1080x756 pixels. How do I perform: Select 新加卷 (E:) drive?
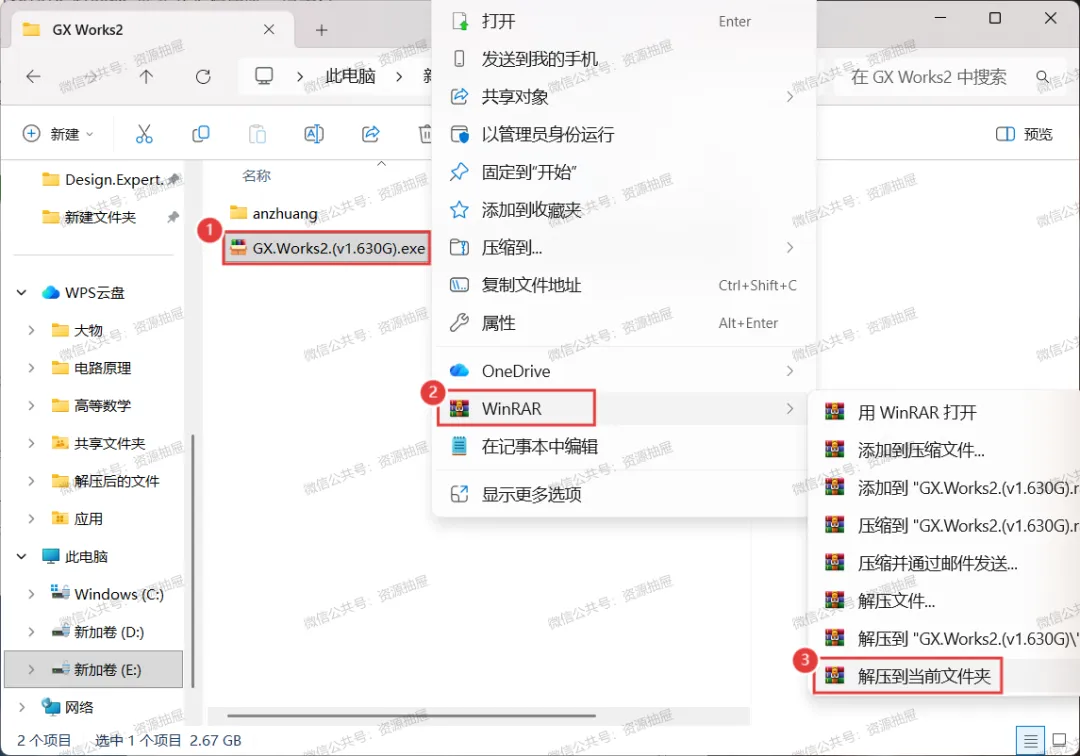tap(94, 669)
